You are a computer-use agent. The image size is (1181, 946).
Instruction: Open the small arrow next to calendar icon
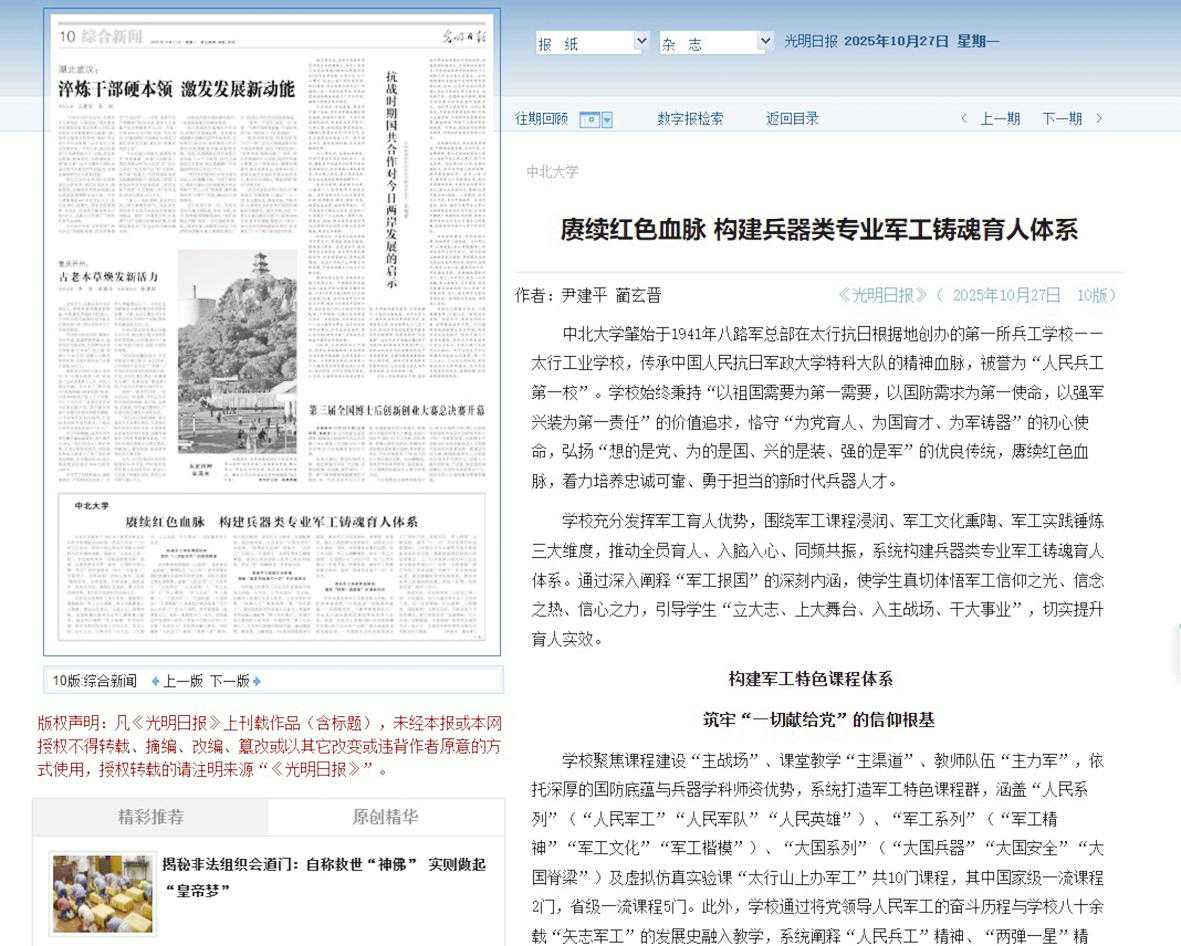tap(607, 119)
